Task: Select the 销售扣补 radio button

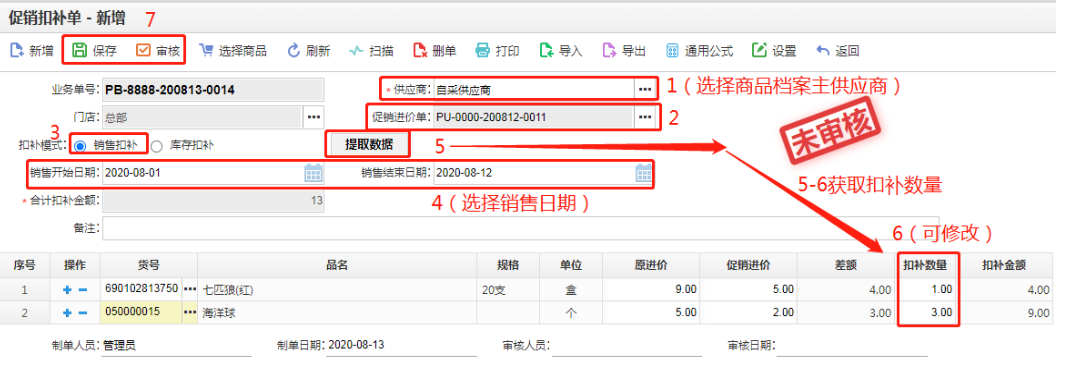Action: [x=80, y=145]
